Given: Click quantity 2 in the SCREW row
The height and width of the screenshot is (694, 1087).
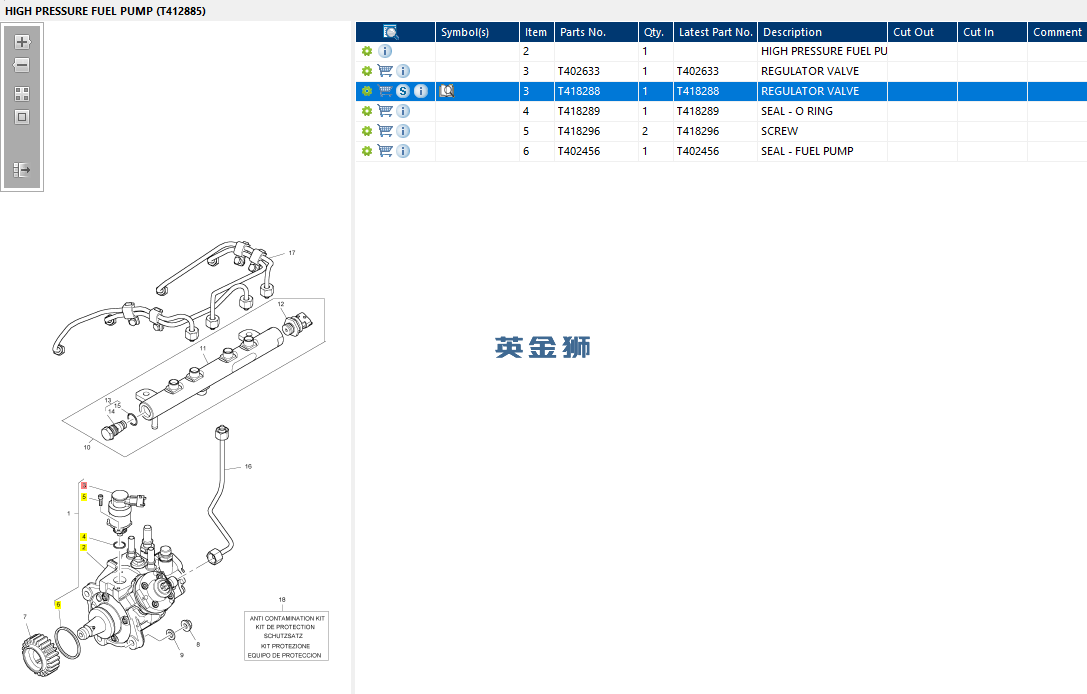Looking at the screenshot, I should (656, 131).
